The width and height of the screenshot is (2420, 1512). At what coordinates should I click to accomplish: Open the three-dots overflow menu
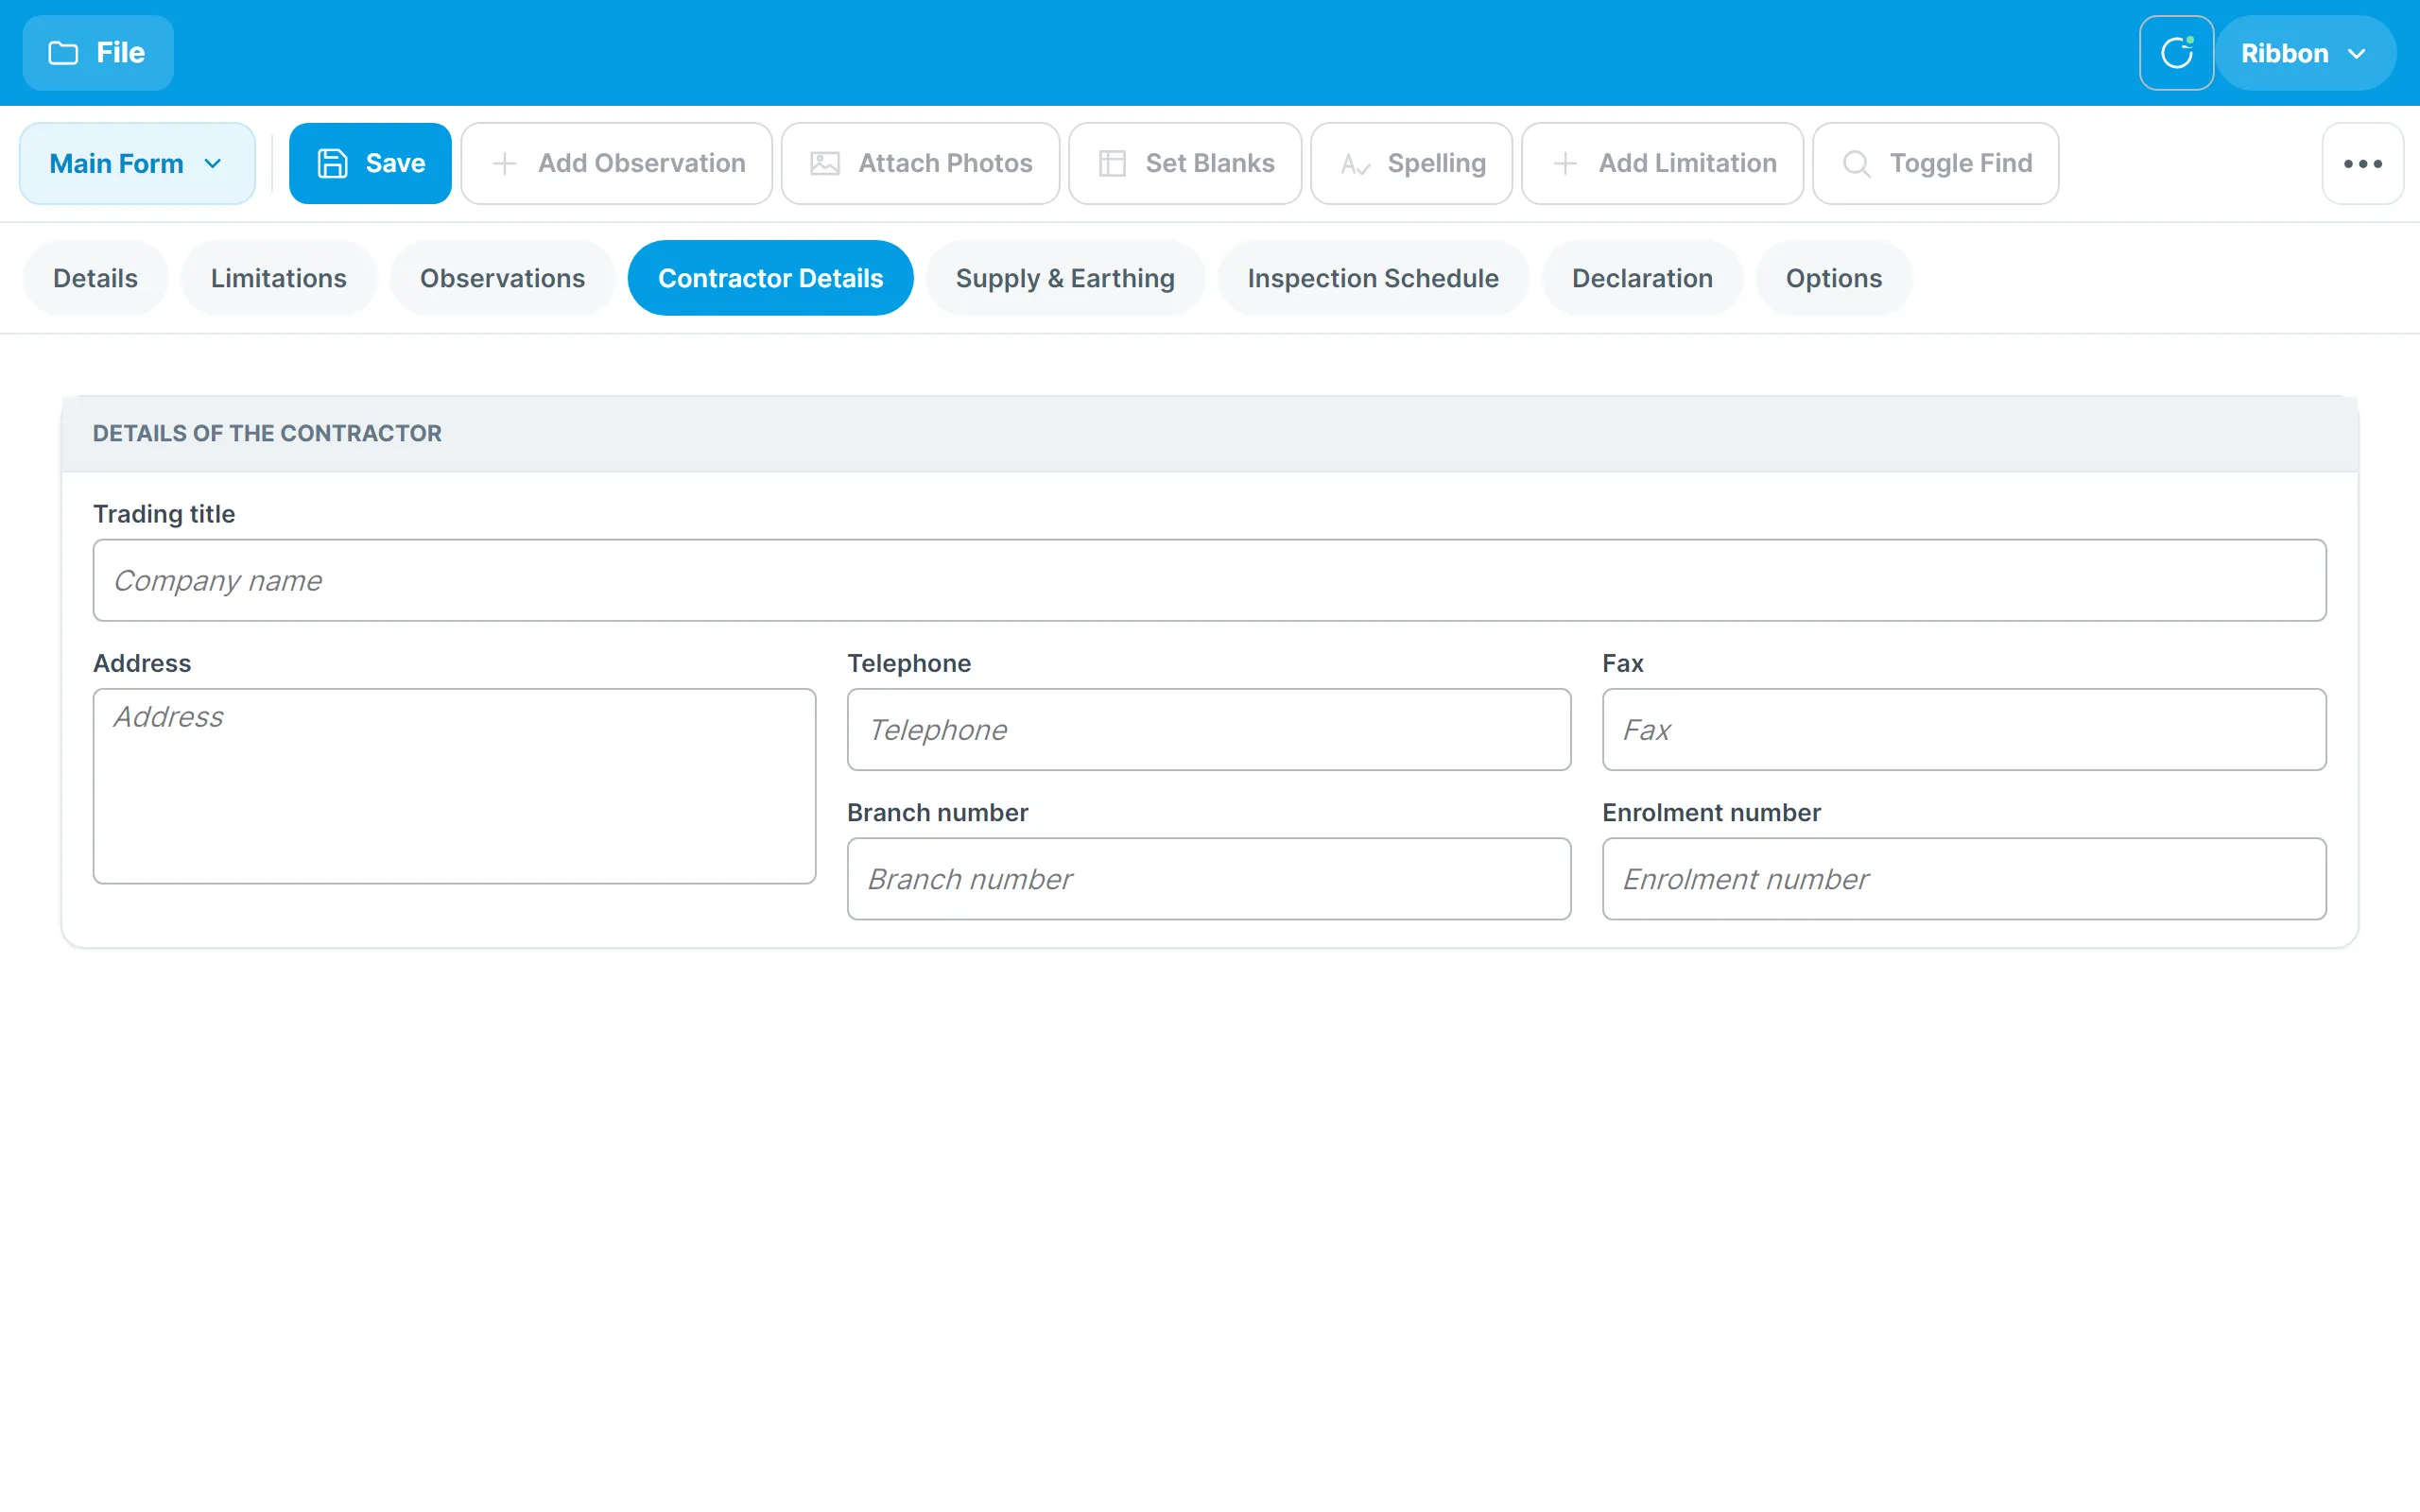coord(2362,163)
